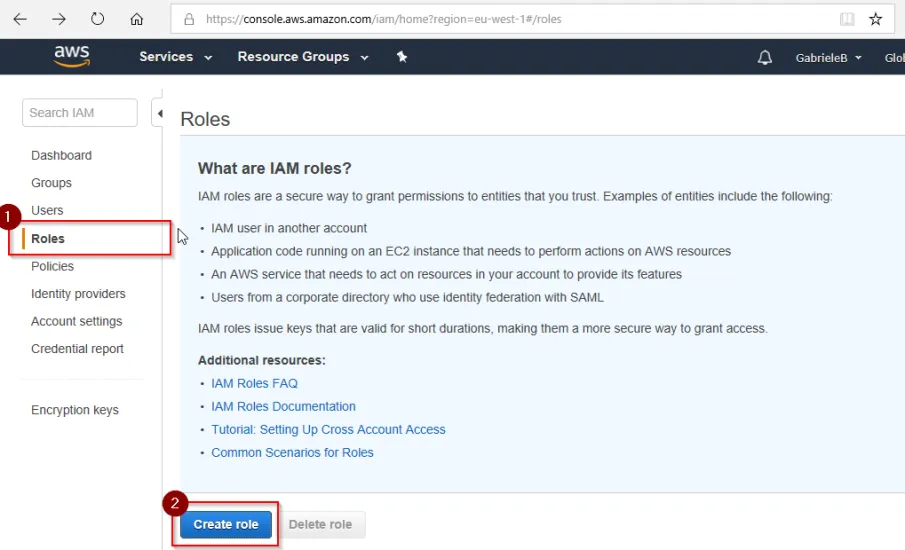Viewport: 905px width, 550px height.
Task: Open the notifications bell
Action: coord(765,57)
